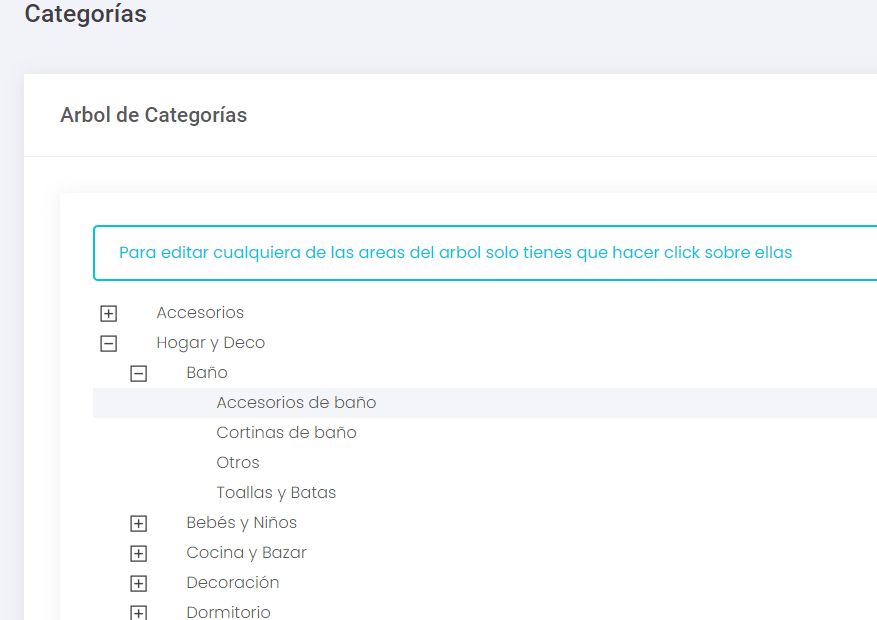Open the Dormitorio category label
This screenshot has height=620, width=877.
(229, 612)
